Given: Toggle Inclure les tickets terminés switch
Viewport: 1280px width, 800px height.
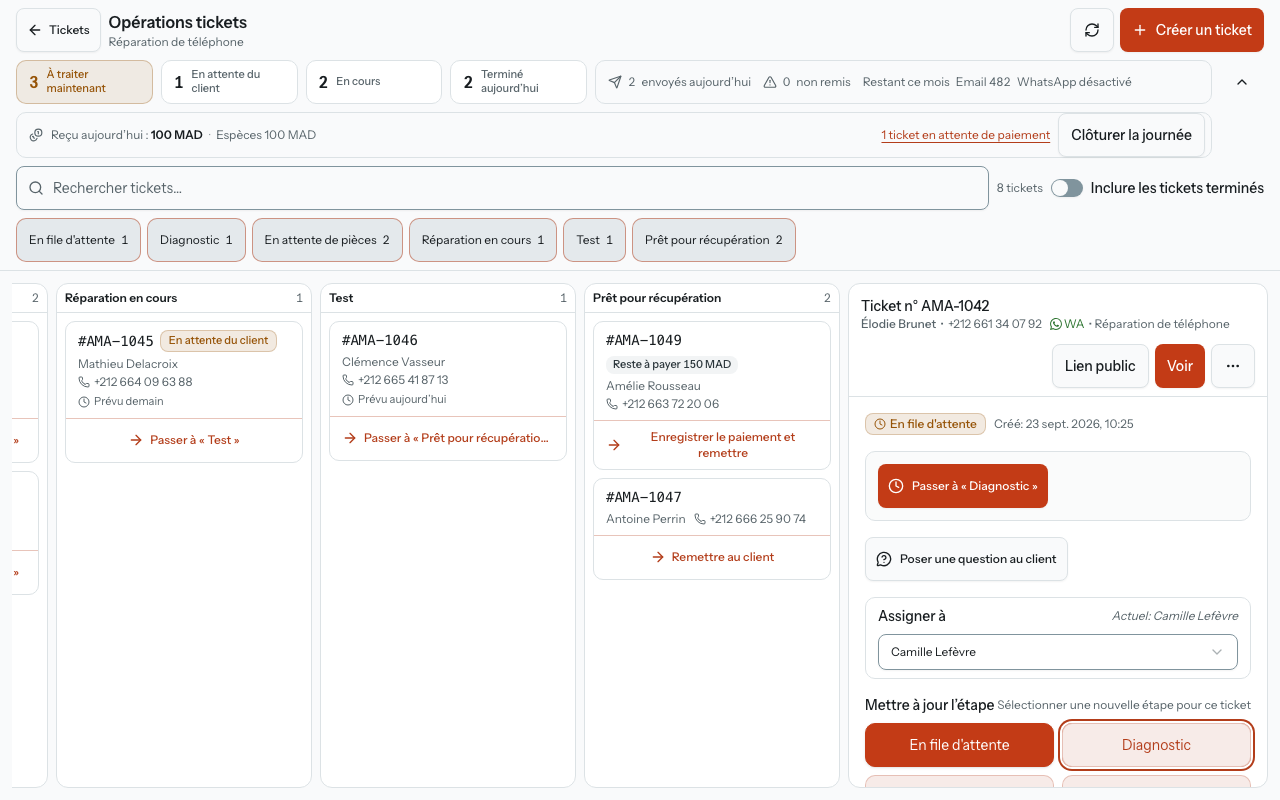Looking at the screenshot, I should pos(1067,188).
